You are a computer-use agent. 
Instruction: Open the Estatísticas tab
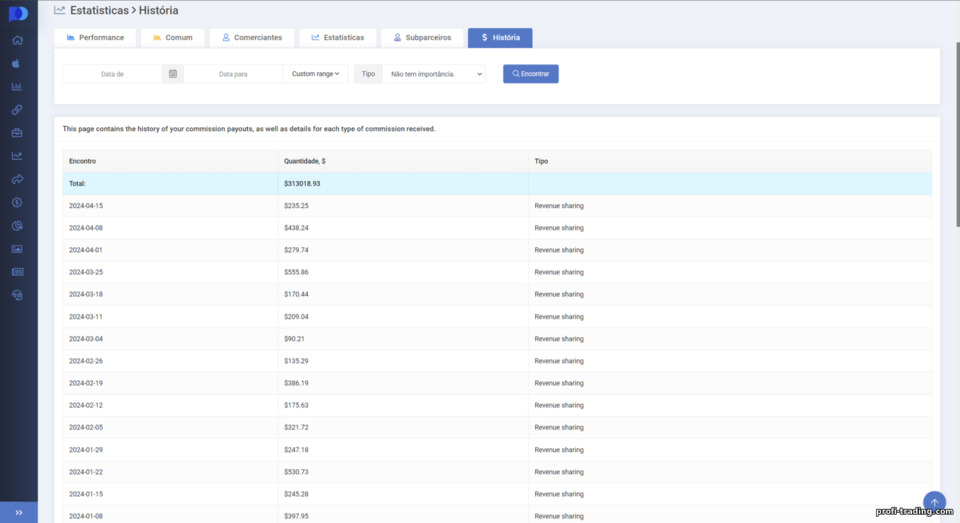click(337, 37)
